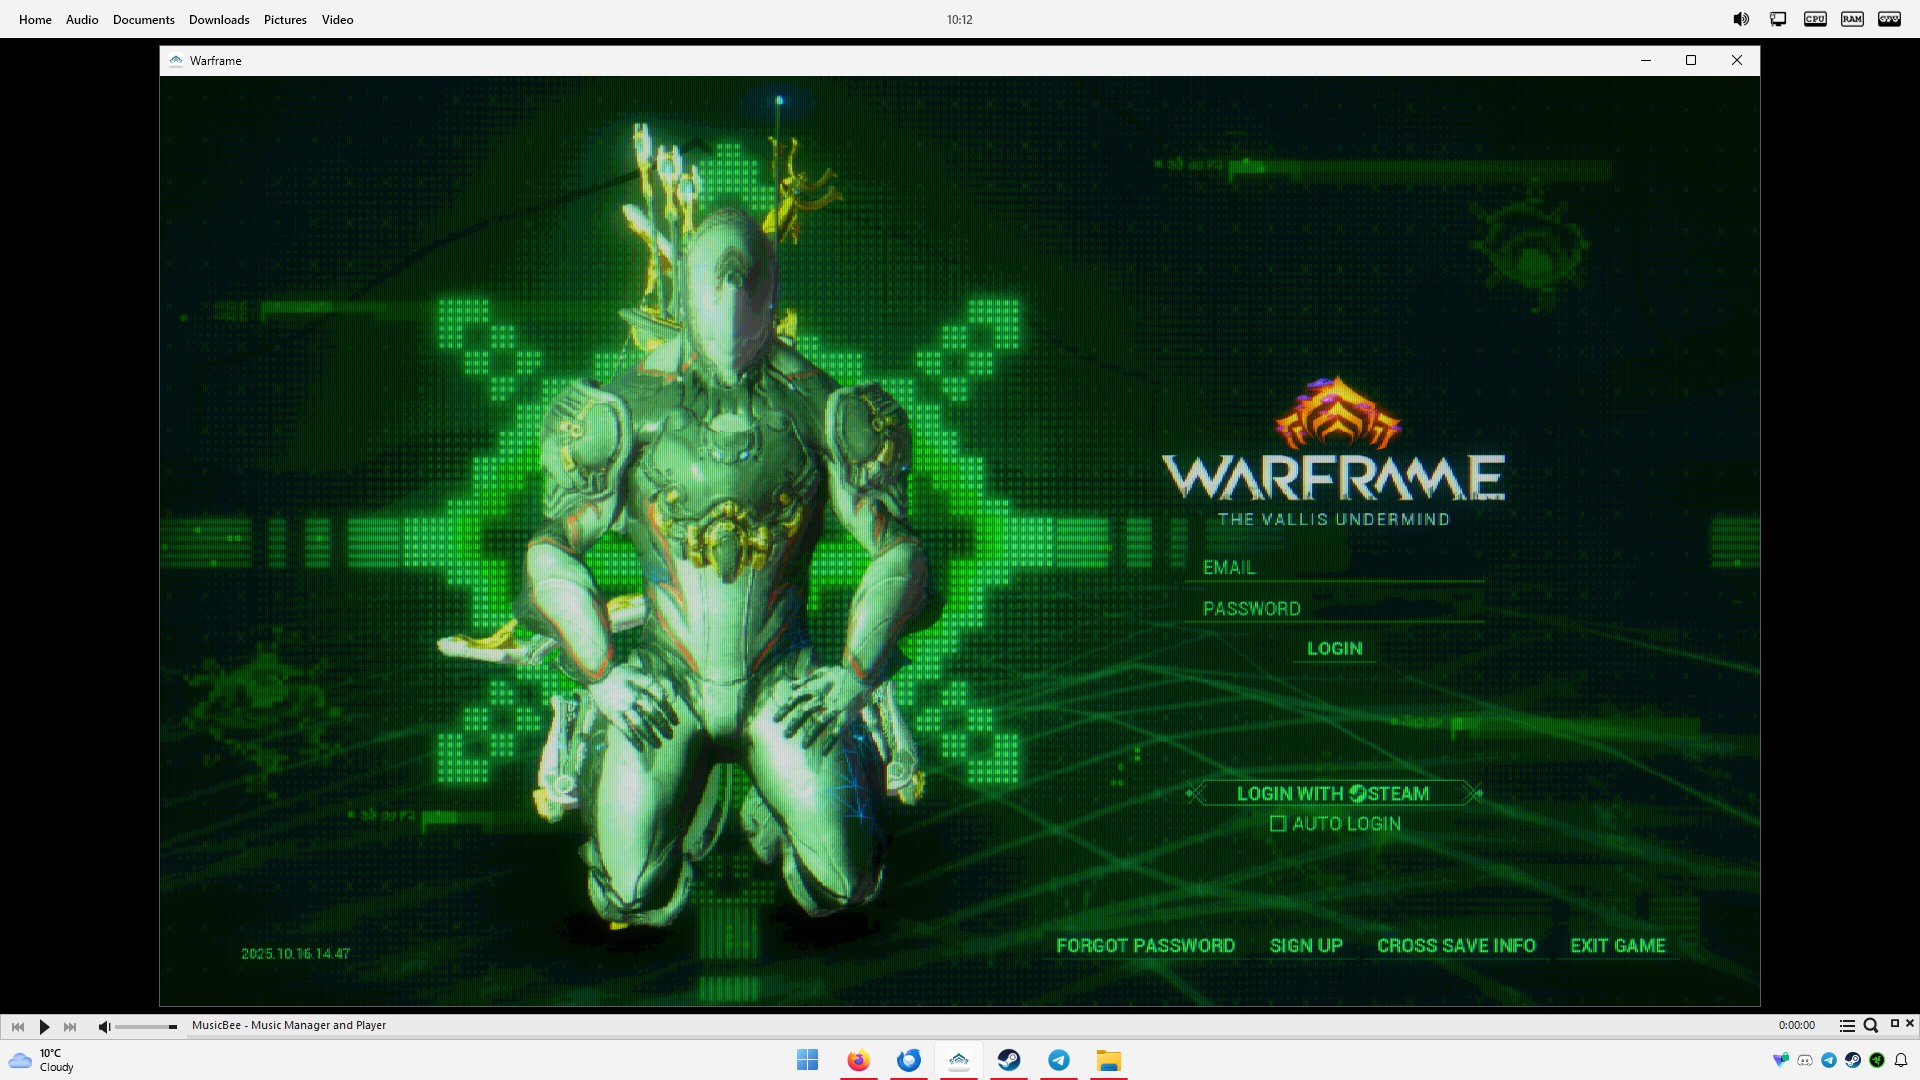
Task: Open the CPU monitor tray icon
Action: 1815,19
